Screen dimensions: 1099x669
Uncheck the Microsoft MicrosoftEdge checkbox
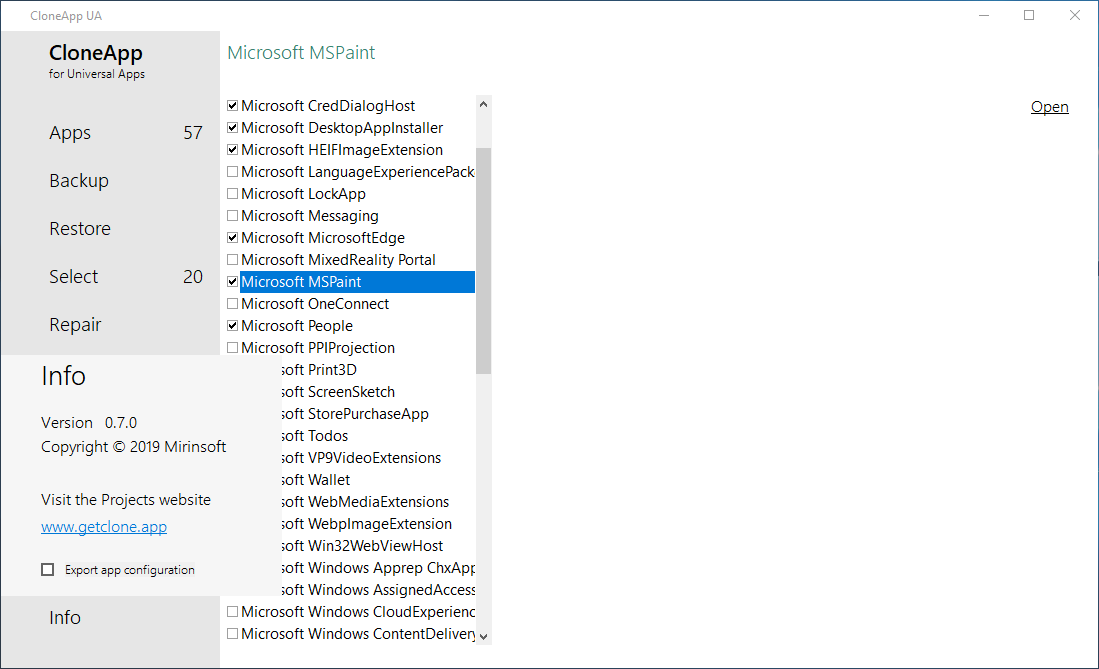[233, 238]
